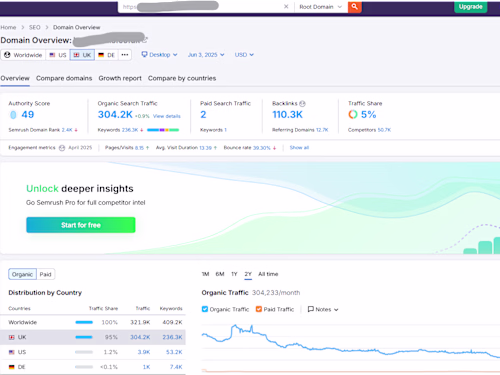Image resolution: width=500 pixels, height=375 pixels.
Task: Click the Traffic Share 5% value
Action: point(369,115)
